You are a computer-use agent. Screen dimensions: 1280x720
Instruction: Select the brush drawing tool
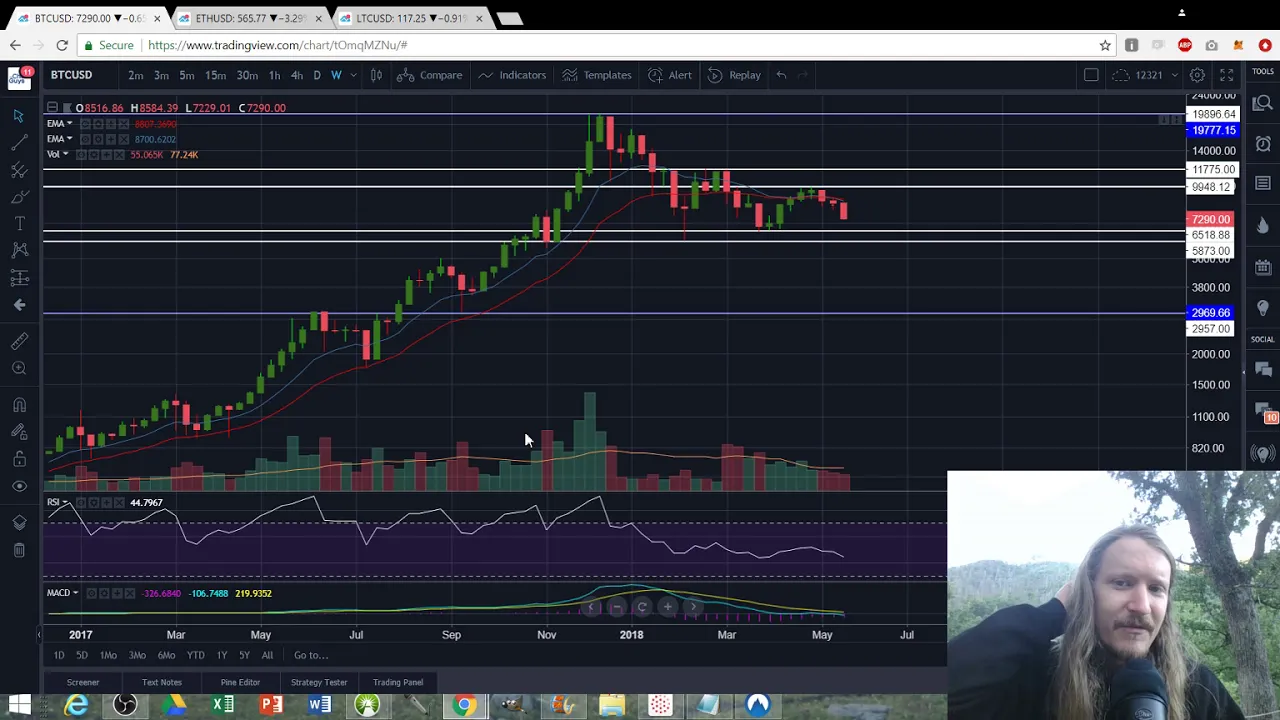[18, 197]
